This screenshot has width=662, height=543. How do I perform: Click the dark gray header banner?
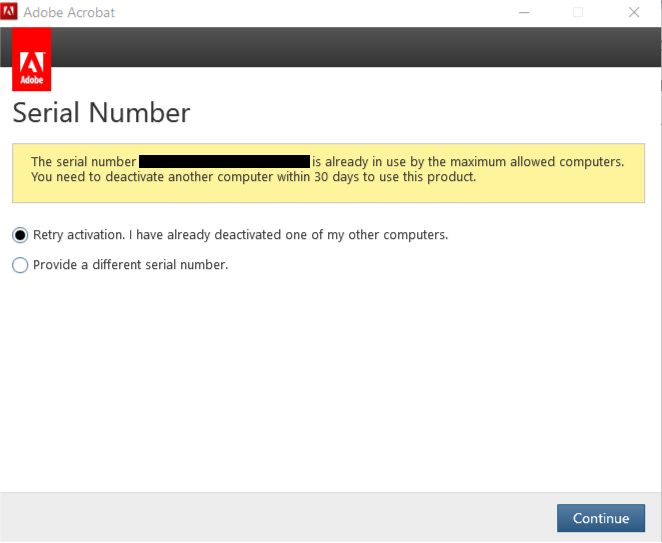pyautogui.click(x=350, y=47)
